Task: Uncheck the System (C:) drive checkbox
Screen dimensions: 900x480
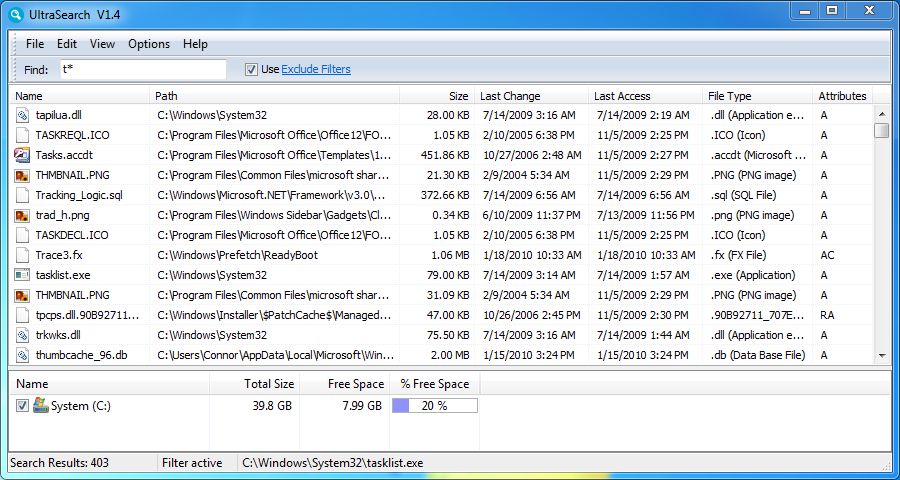Action: click(x=22, y=406)
